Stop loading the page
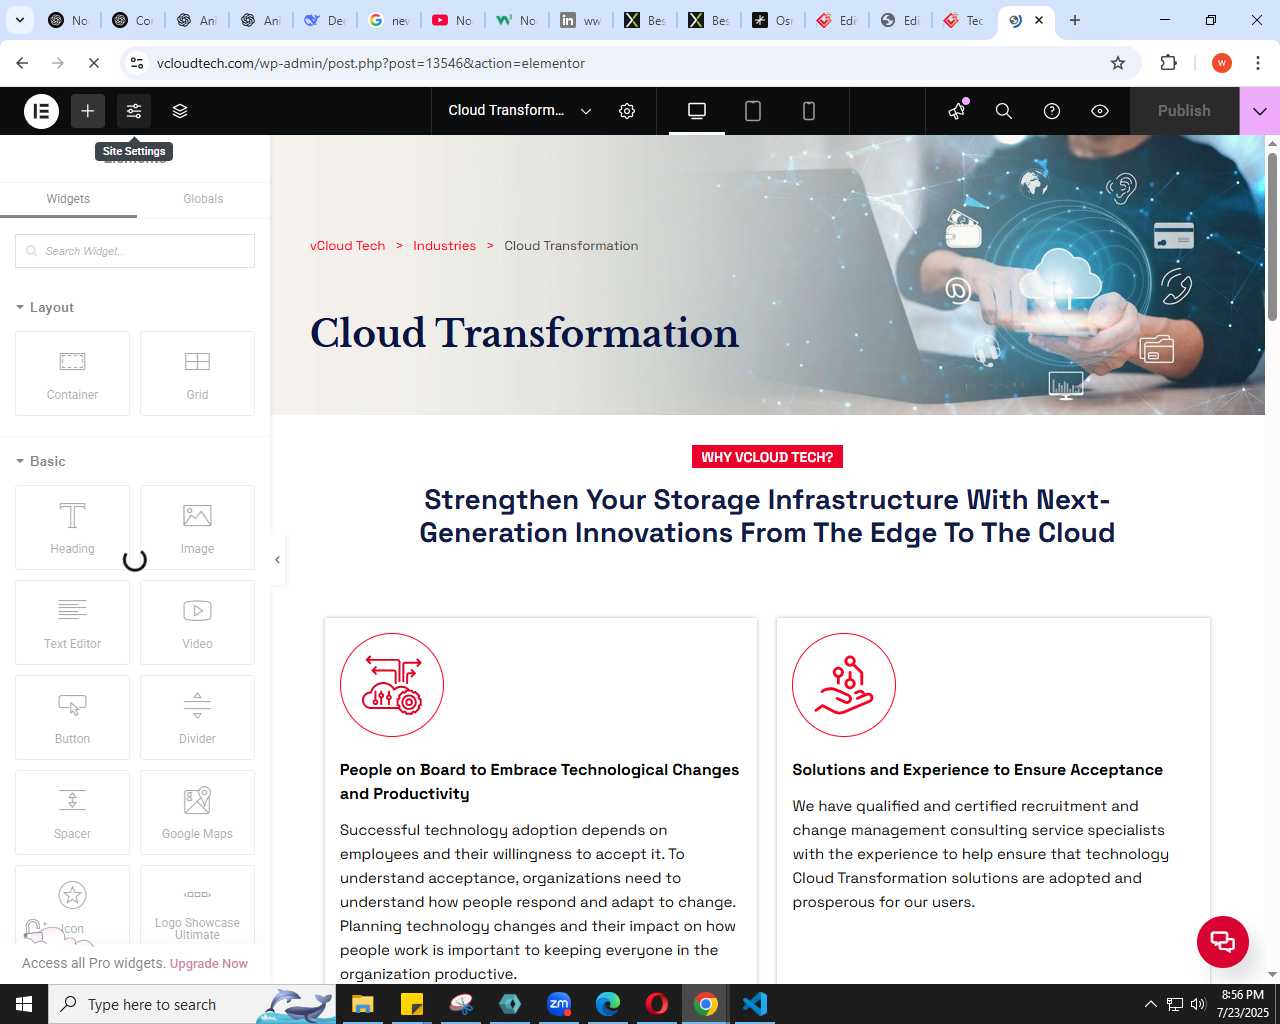The height and width of the screenshot is (1024, 1280). point(94,63)
